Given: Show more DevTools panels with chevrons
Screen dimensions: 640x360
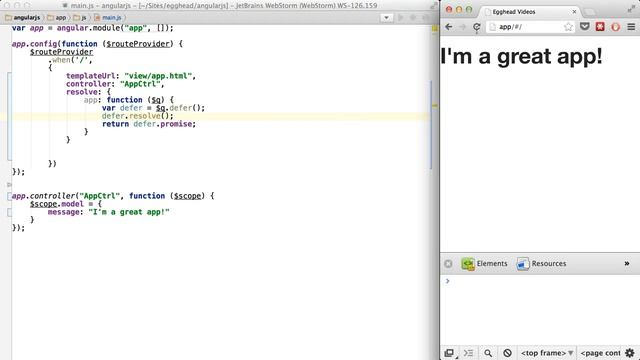Looking at the screenshot, I should (x=627, y=264).
